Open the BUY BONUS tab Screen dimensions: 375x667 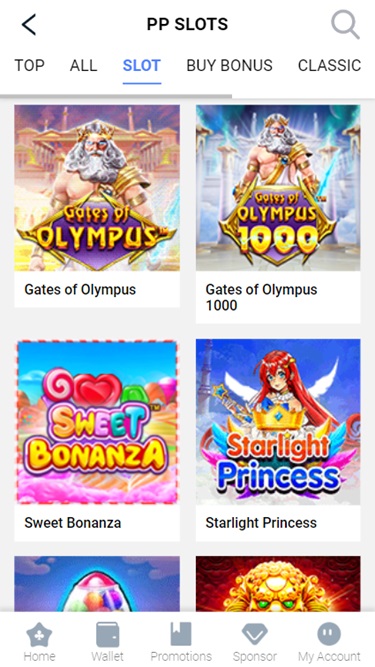tap(229, 66)
